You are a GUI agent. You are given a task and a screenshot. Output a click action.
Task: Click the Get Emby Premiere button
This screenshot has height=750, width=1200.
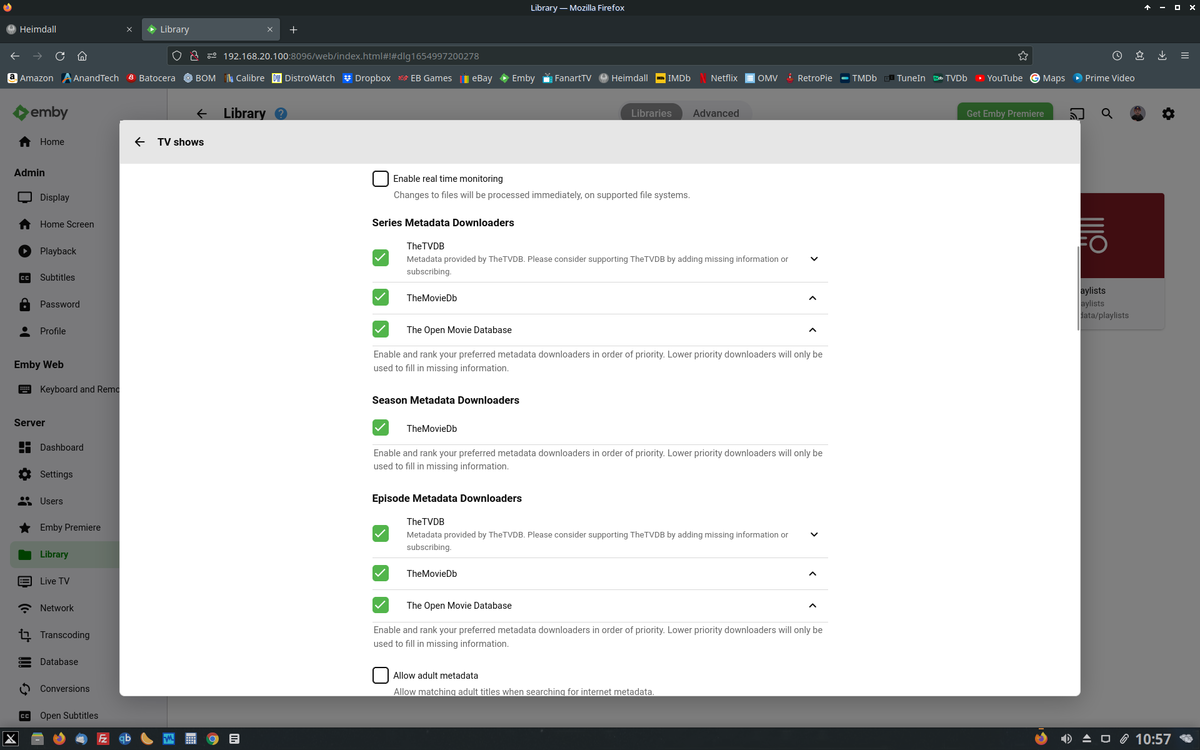click(1004, 113)
